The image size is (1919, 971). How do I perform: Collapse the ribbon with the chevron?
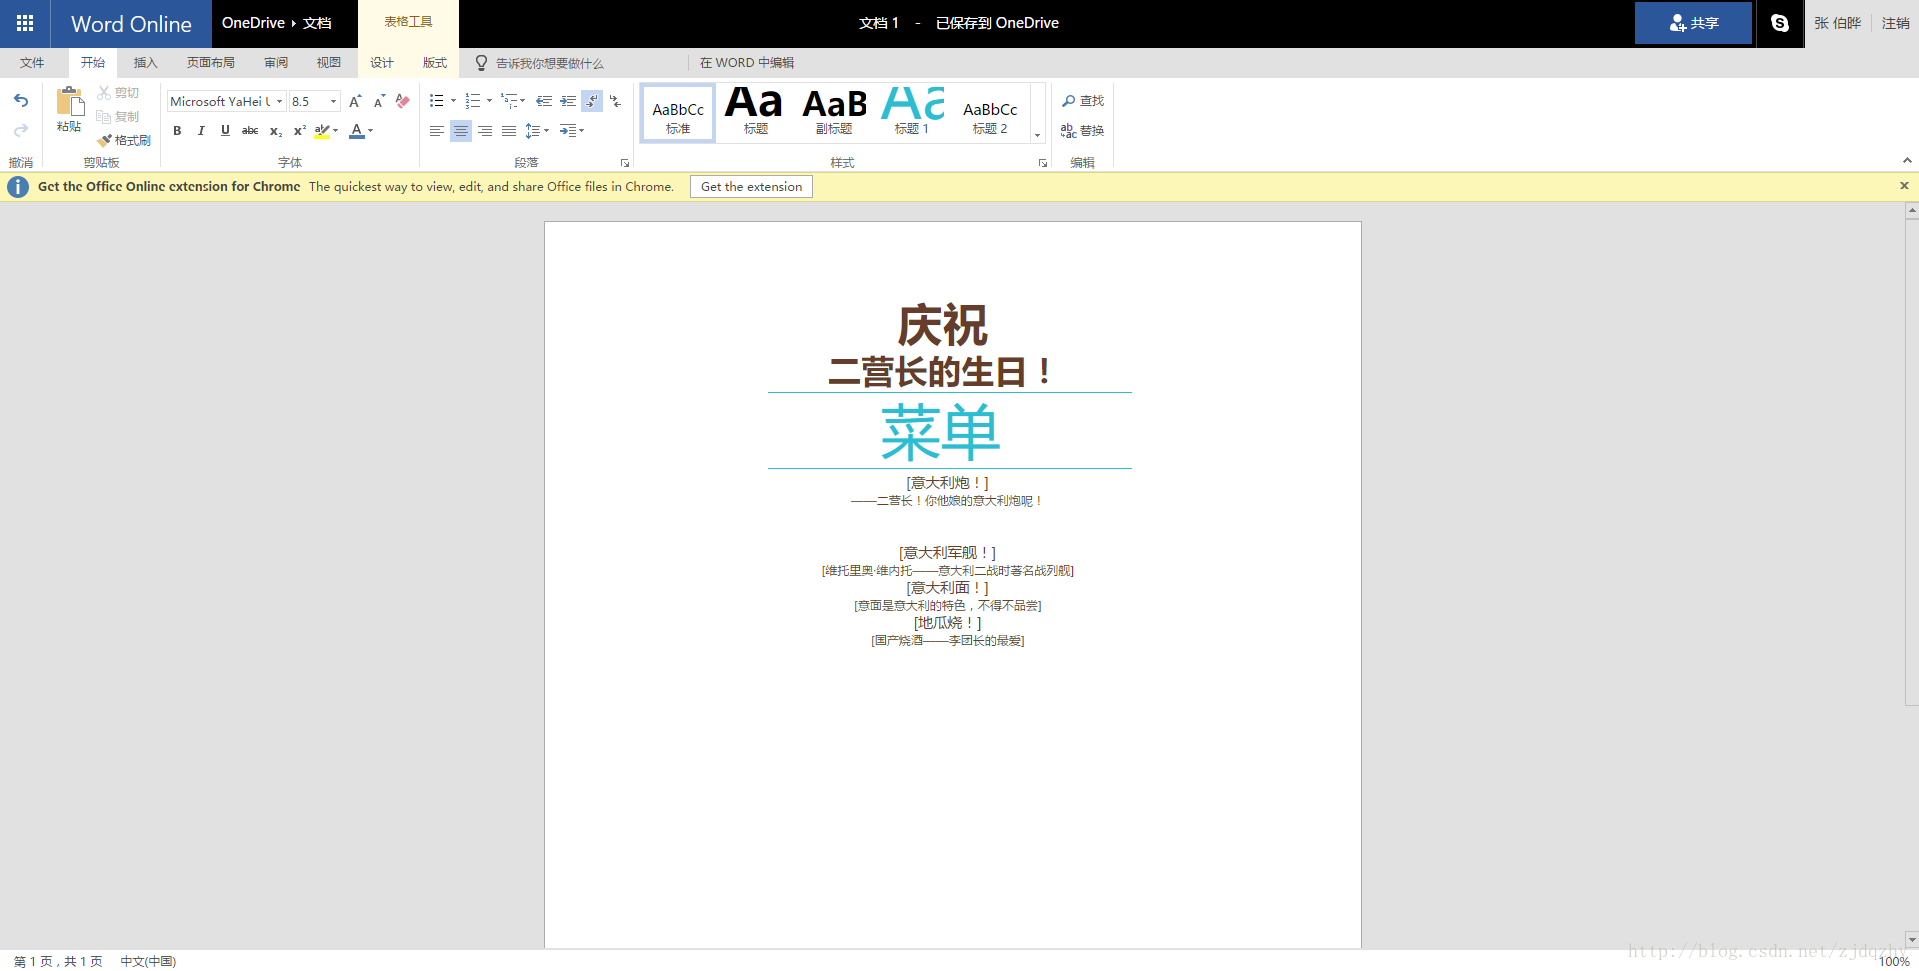click(x=1907, y=160)
